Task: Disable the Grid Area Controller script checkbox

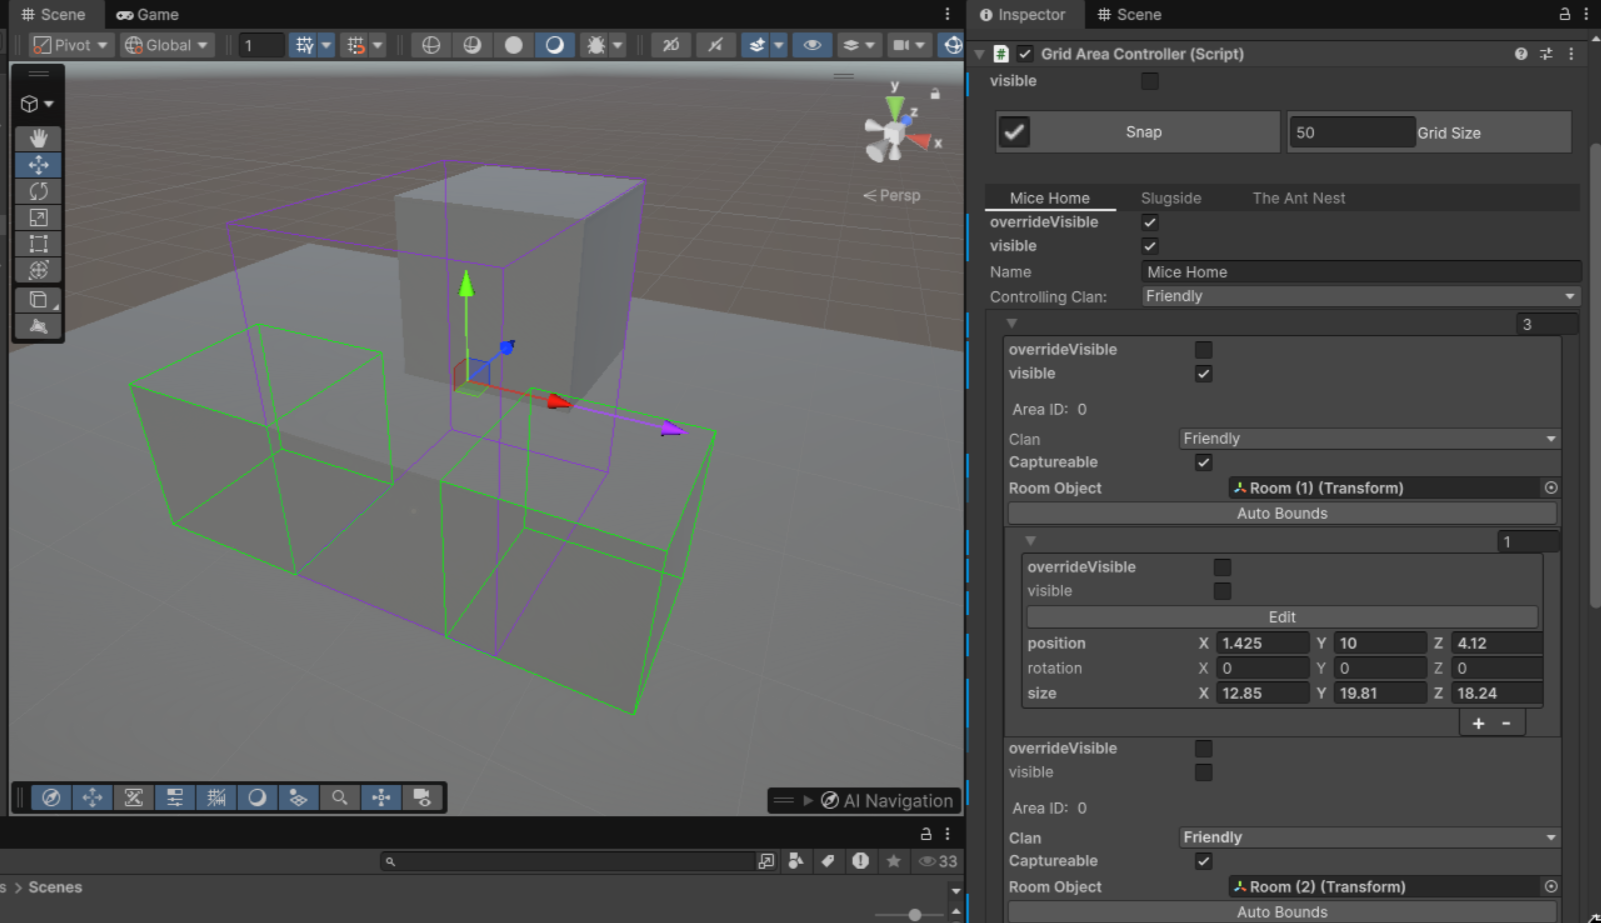Action: 1025,54
